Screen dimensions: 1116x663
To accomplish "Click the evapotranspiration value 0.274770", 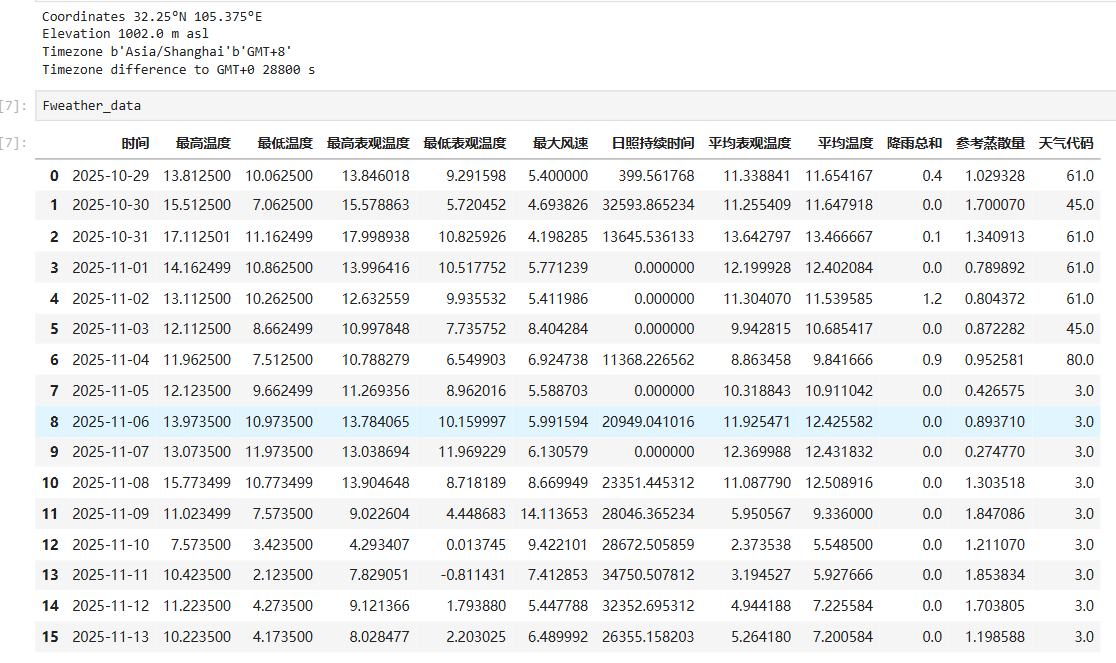I will pos(995,452).
